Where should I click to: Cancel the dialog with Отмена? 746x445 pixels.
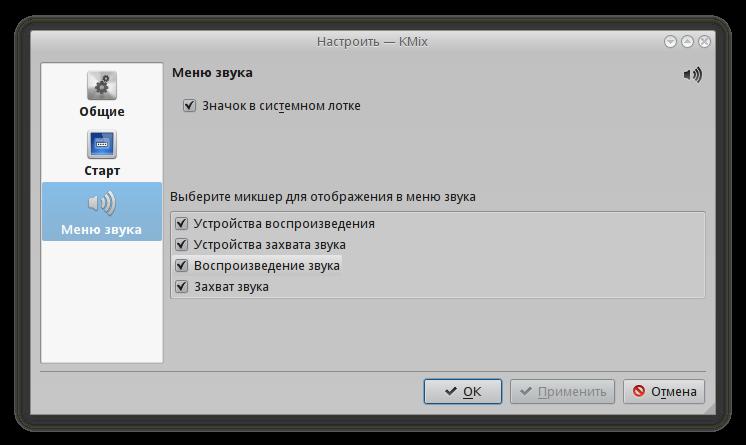[x=664, y=391]
